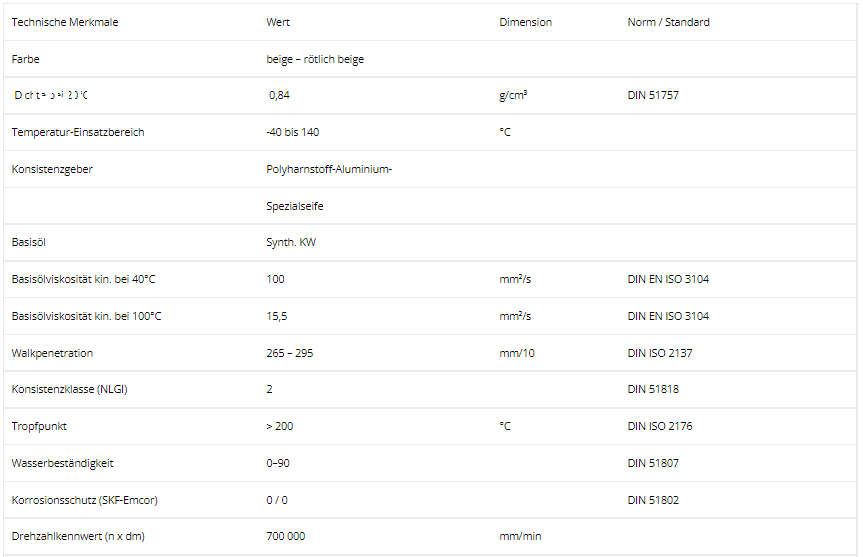Viewport: 863px width, 557px height.
Task: Click the 'Polyharnstoff-Aluminium-' cell
Action: click(x=329, y=169)
